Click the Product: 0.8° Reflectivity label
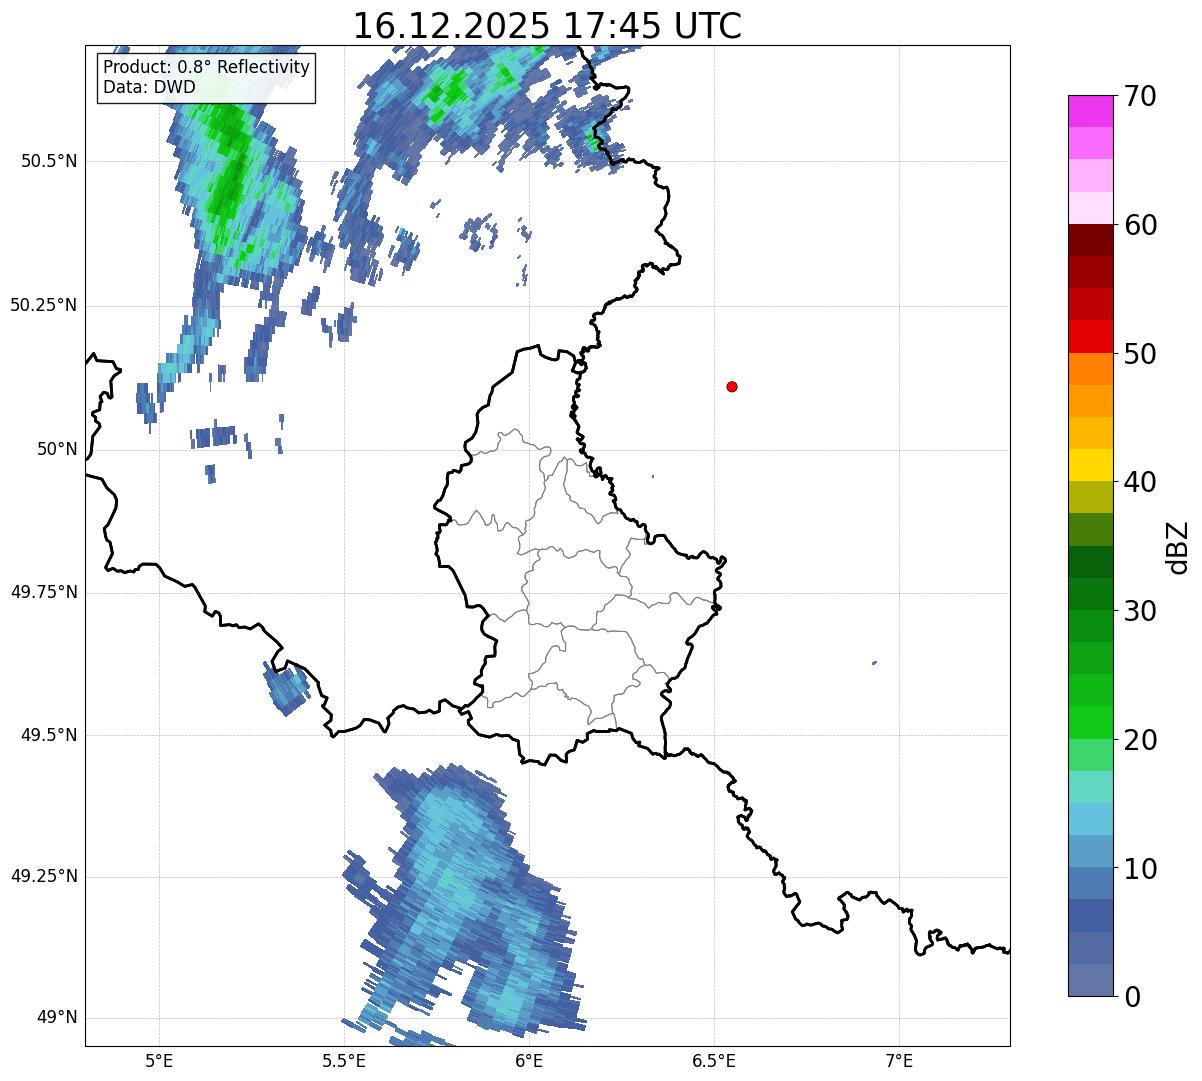The width and height of the screenshot is (1202, 1081). (207, 67)
